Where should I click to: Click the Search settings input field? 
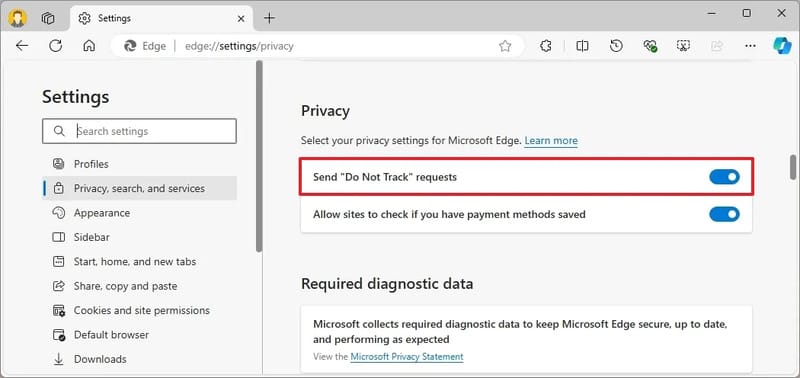coord(139,131)
